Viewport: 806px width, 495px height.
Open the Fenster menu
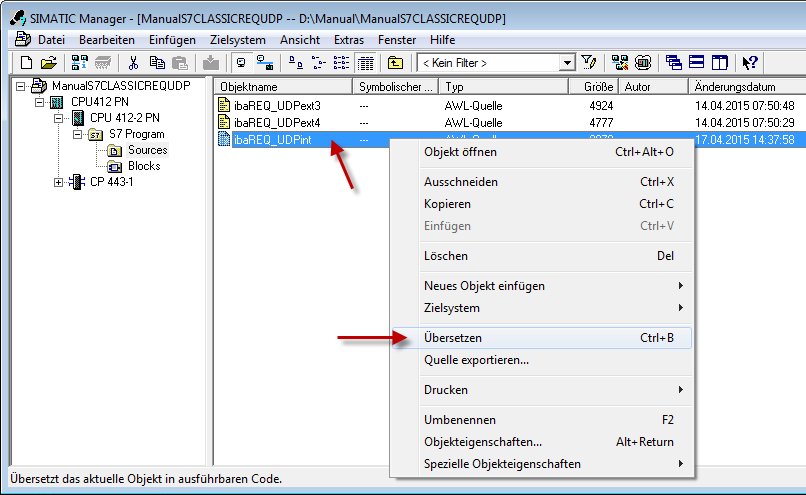coord(397,40)
